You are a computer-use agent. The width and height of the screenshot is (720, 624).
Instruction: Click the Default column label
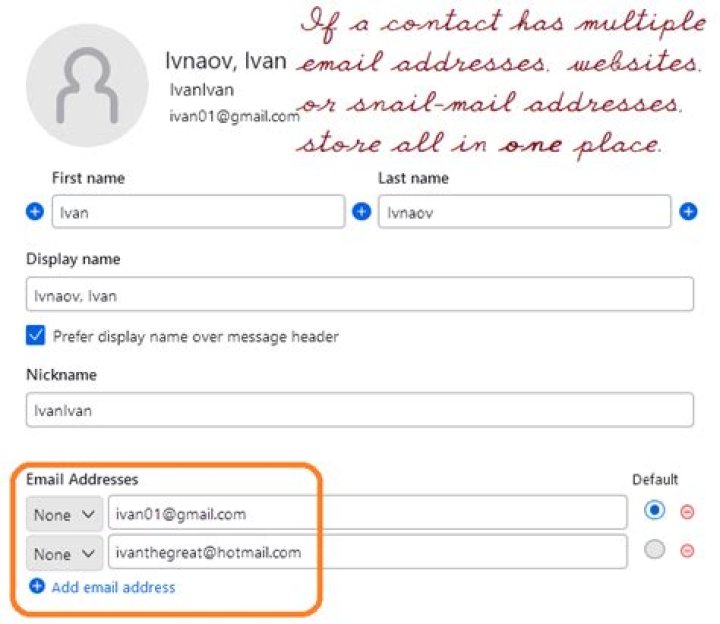point(655,479)
